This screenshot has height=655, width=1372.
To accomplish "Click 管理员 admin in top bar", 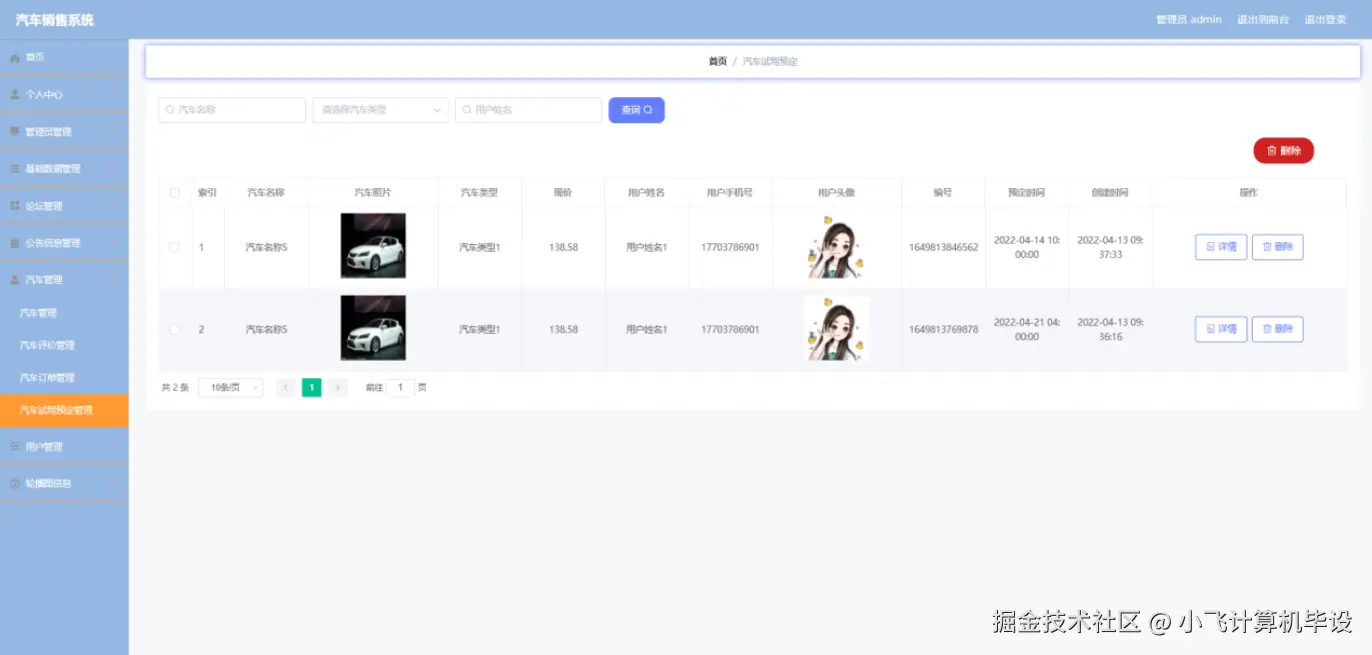I will coord(1189,20).
